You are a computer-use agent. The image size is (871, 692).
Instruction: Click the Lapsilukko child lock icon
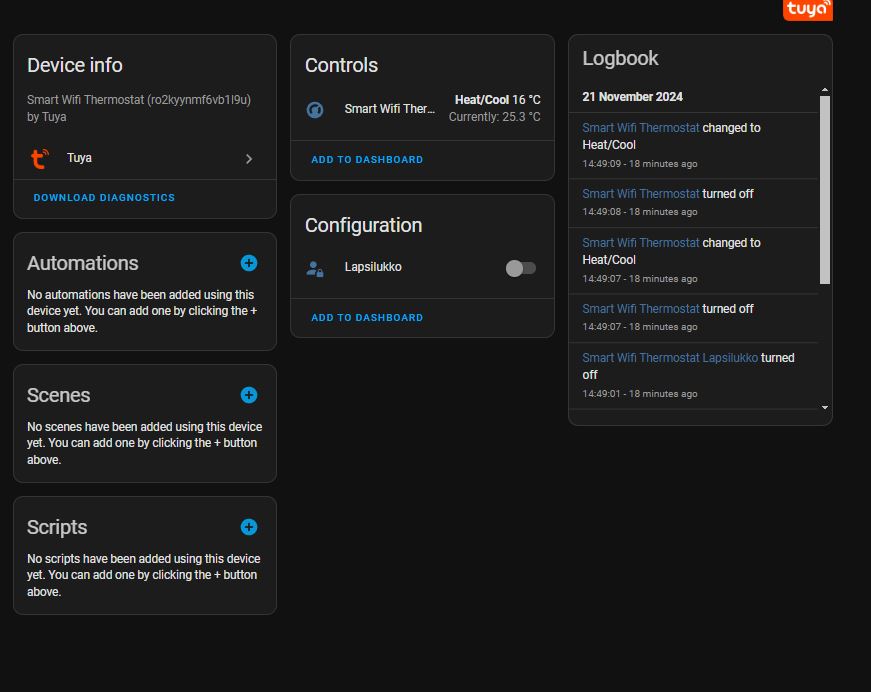[x=315, y=269]
